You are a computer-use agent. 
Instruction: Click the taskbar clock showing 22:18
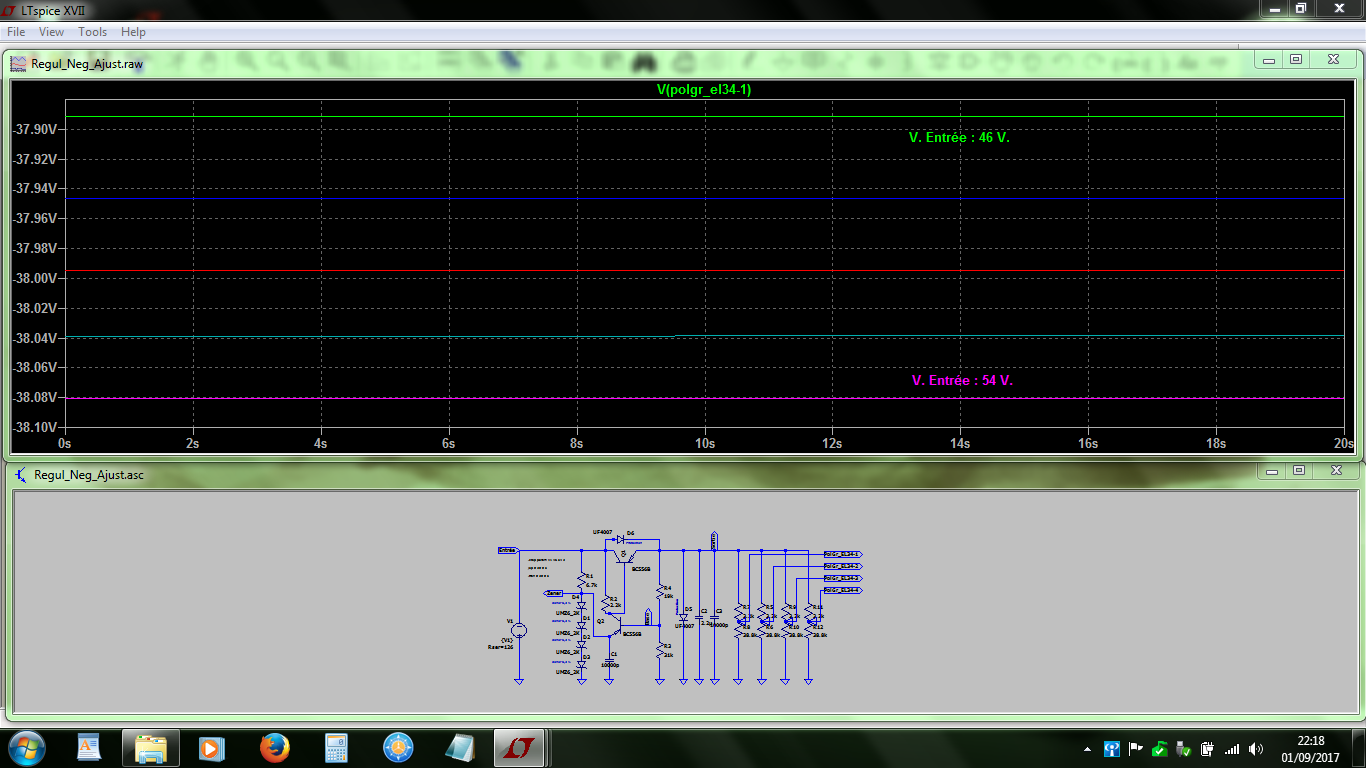1310,748
